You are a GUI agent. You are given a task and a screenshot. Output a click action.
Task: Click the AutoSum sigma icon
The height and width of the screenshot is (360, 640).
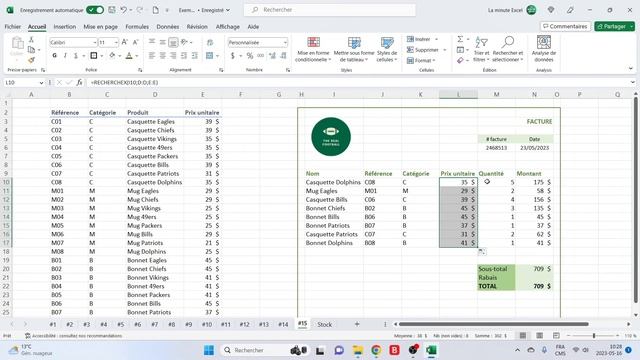click(460, 39)
